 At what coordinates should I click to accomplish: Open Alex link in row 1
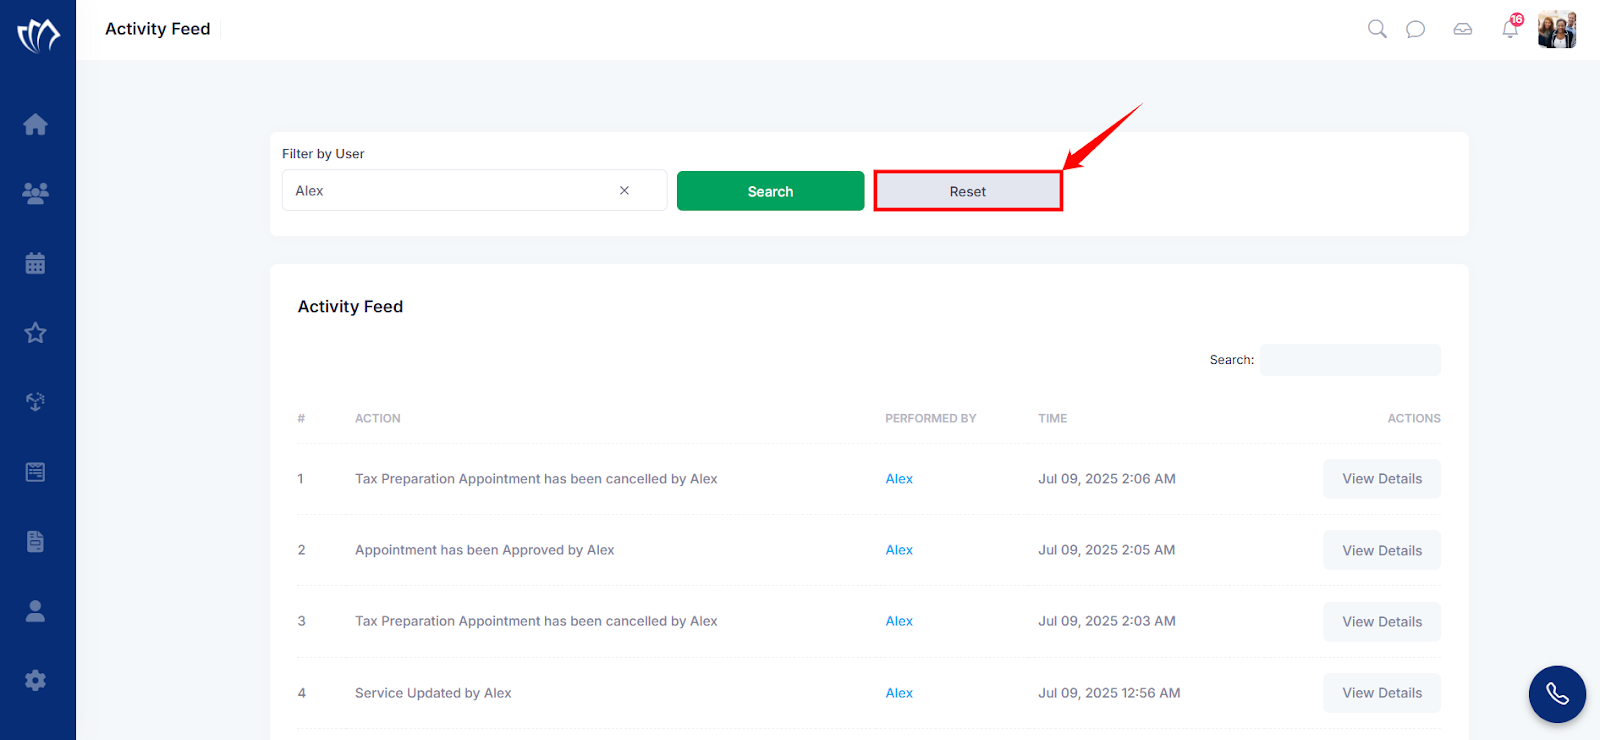point(899,479)
